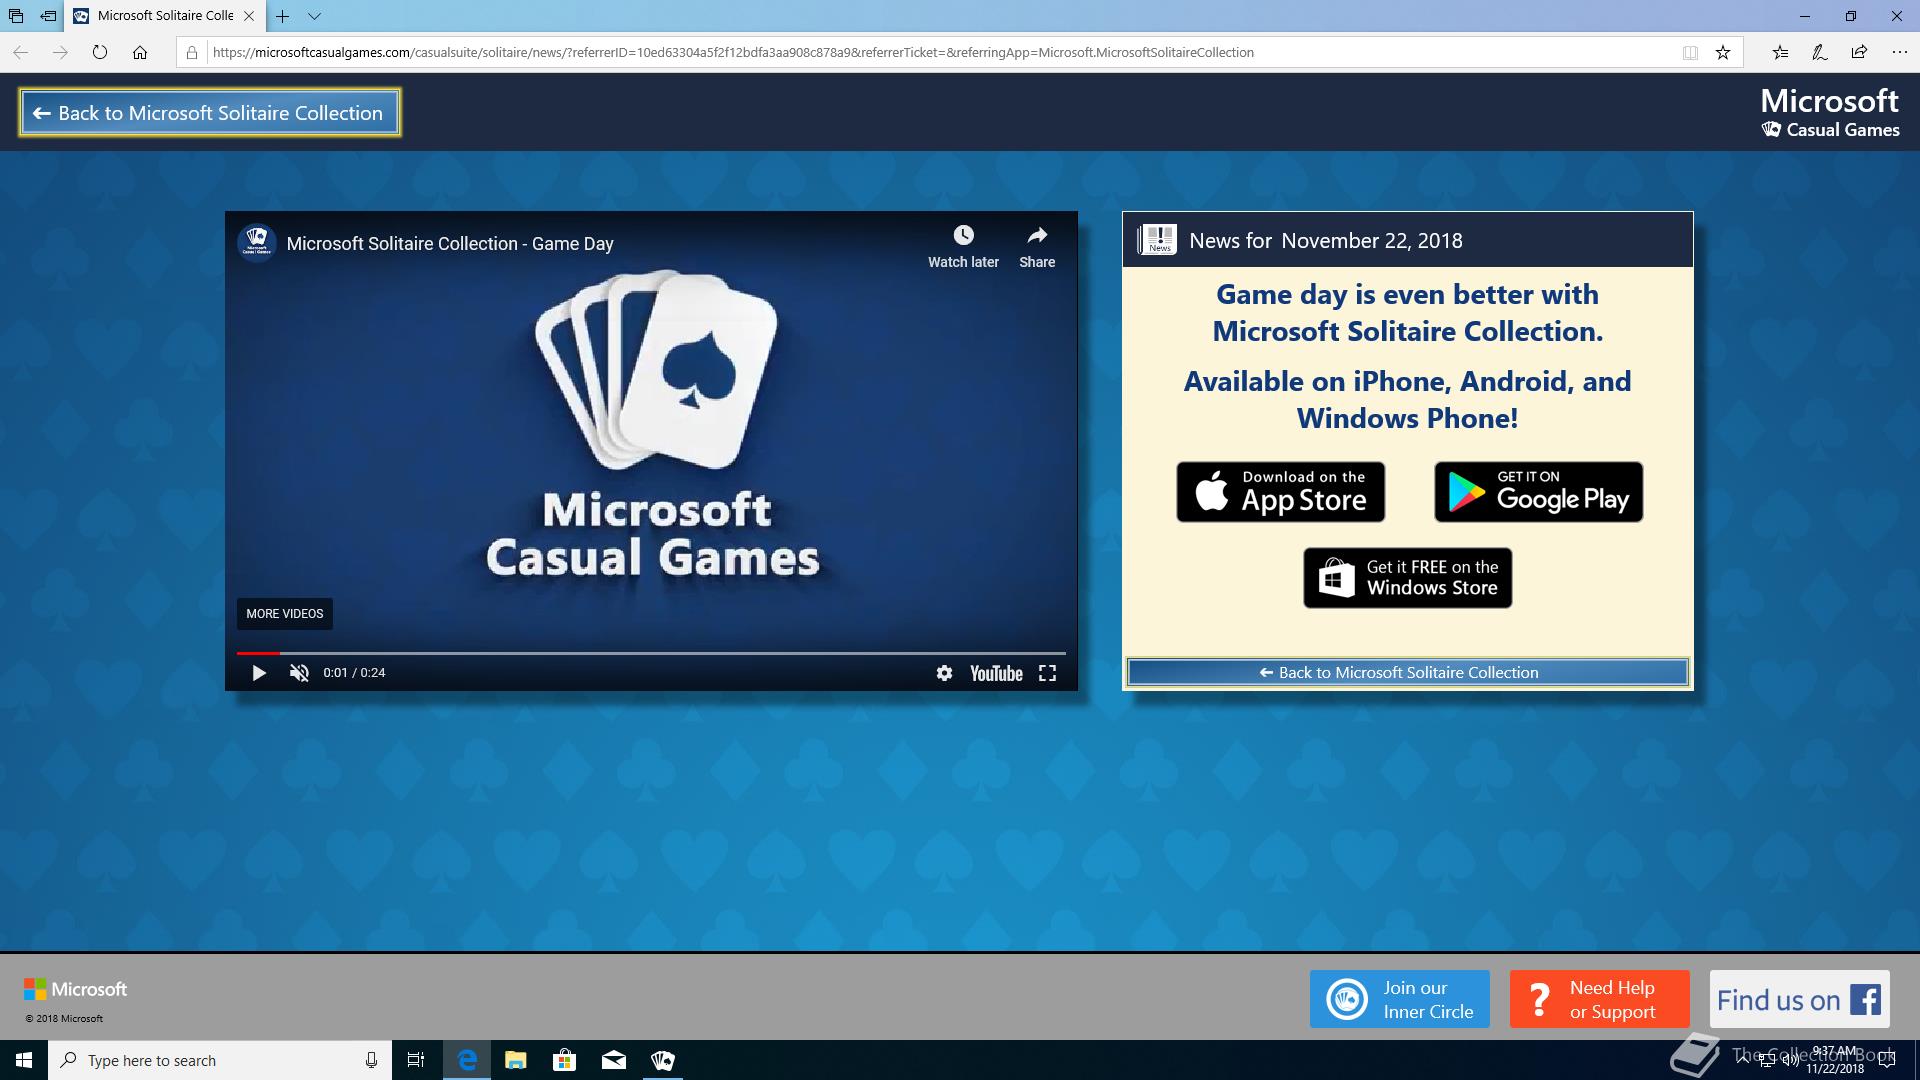
Task: Get it on Google Play badge
Action: 1538,492
